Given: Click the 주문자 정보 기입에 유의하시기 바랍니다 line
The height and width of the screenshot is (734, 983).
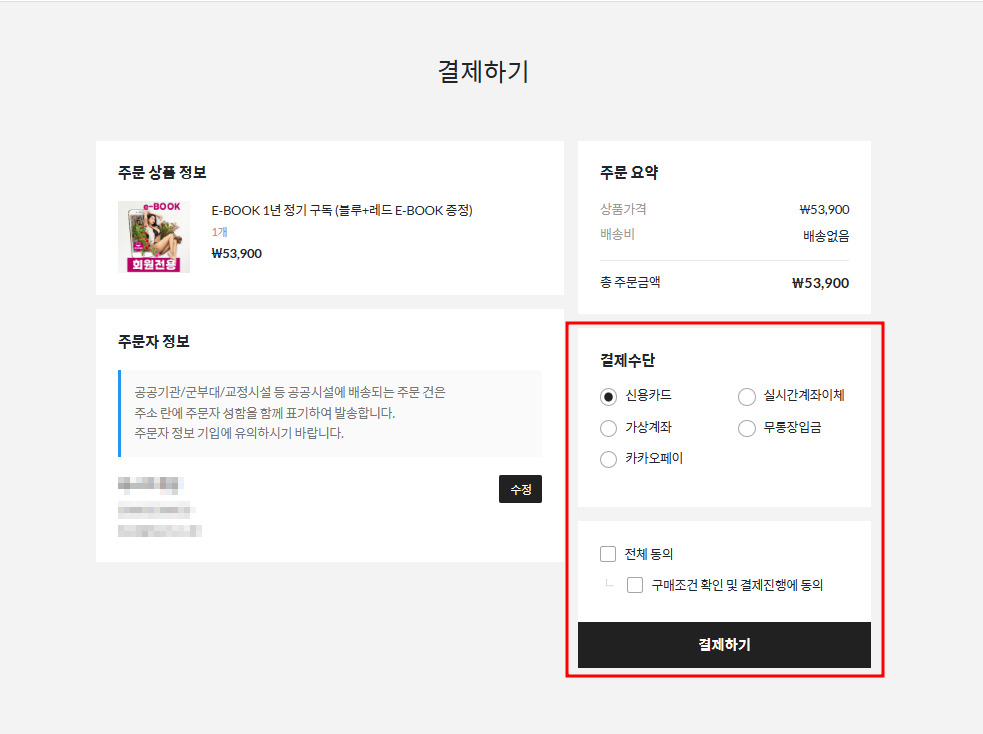Looking at the screenshot, I should [x=239, y=433].
